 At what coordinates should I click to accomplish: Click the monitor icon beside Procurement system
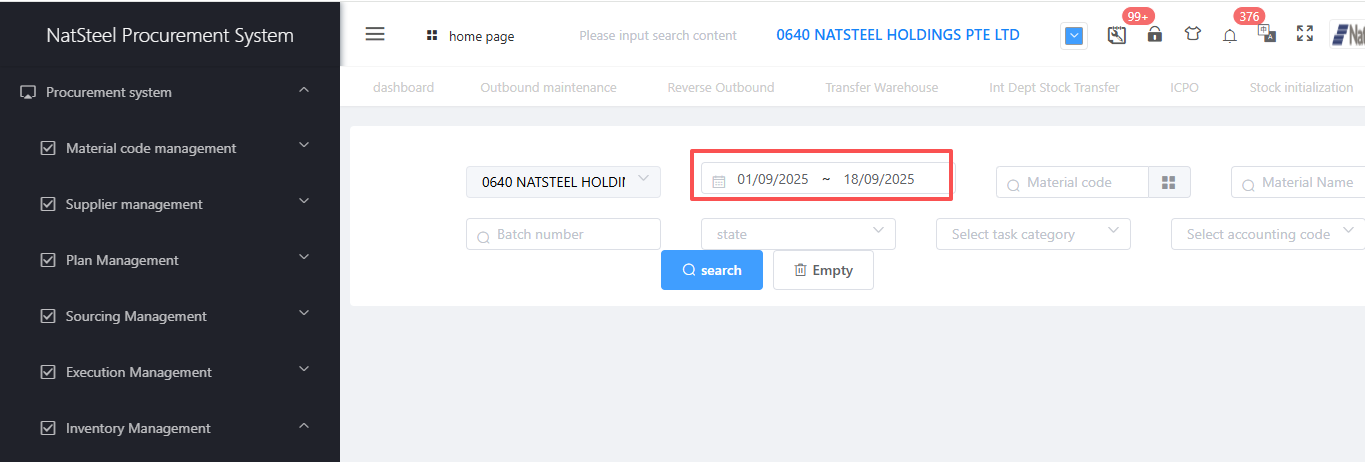click(28, 92)
